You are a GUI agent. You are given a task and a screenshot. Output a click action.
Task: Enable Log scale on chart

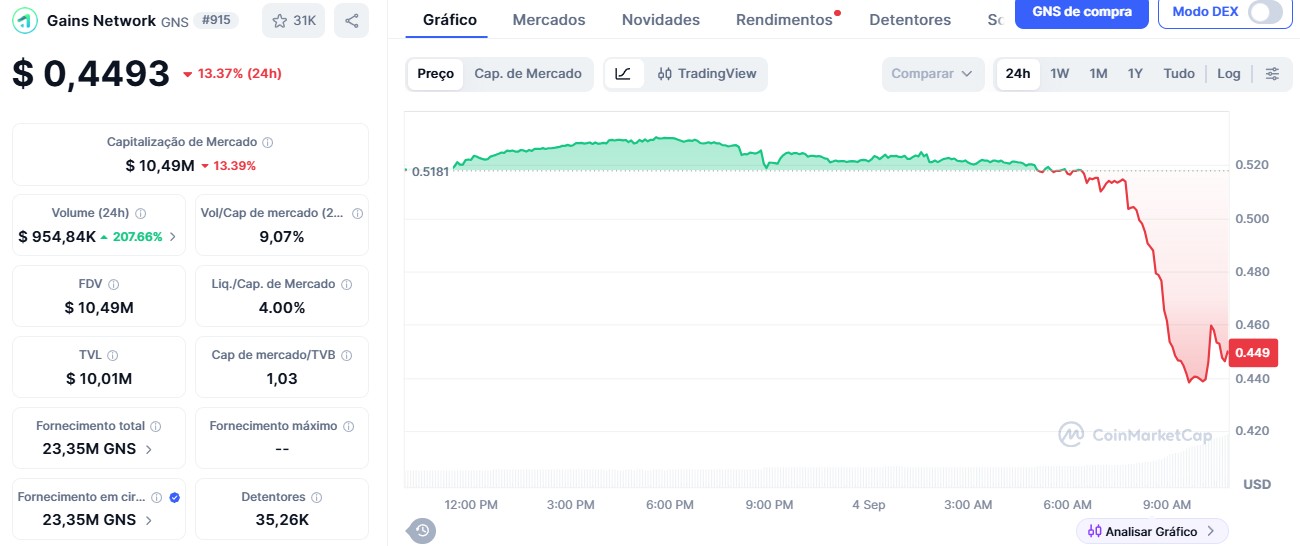pos(1229,74)
